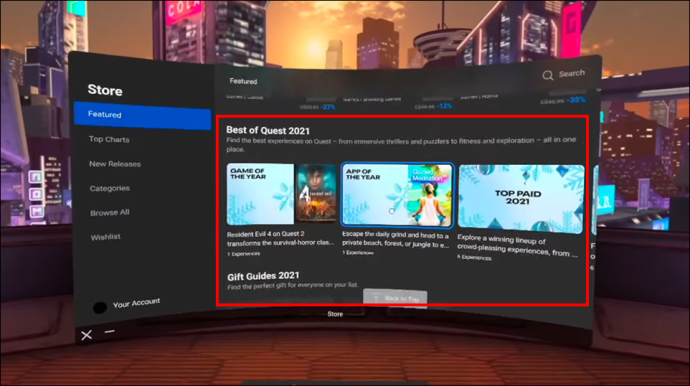Click the Search text label
Image resolution: width=690 pixels, height=386 pixels.
572,74
